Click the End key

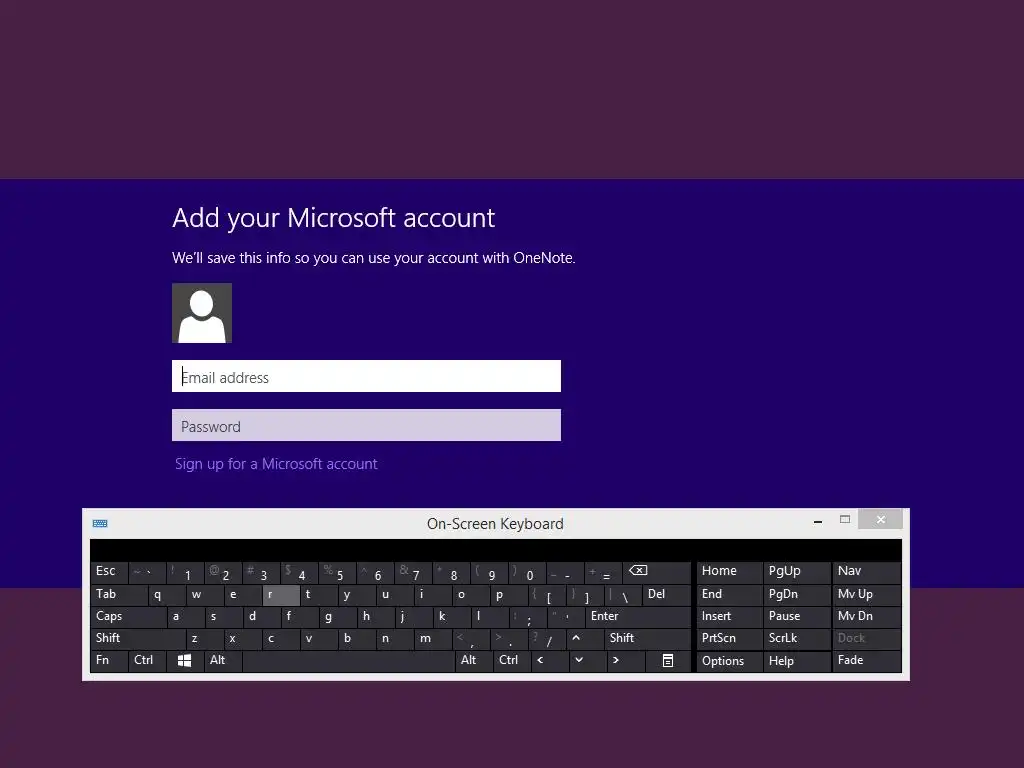729,595
